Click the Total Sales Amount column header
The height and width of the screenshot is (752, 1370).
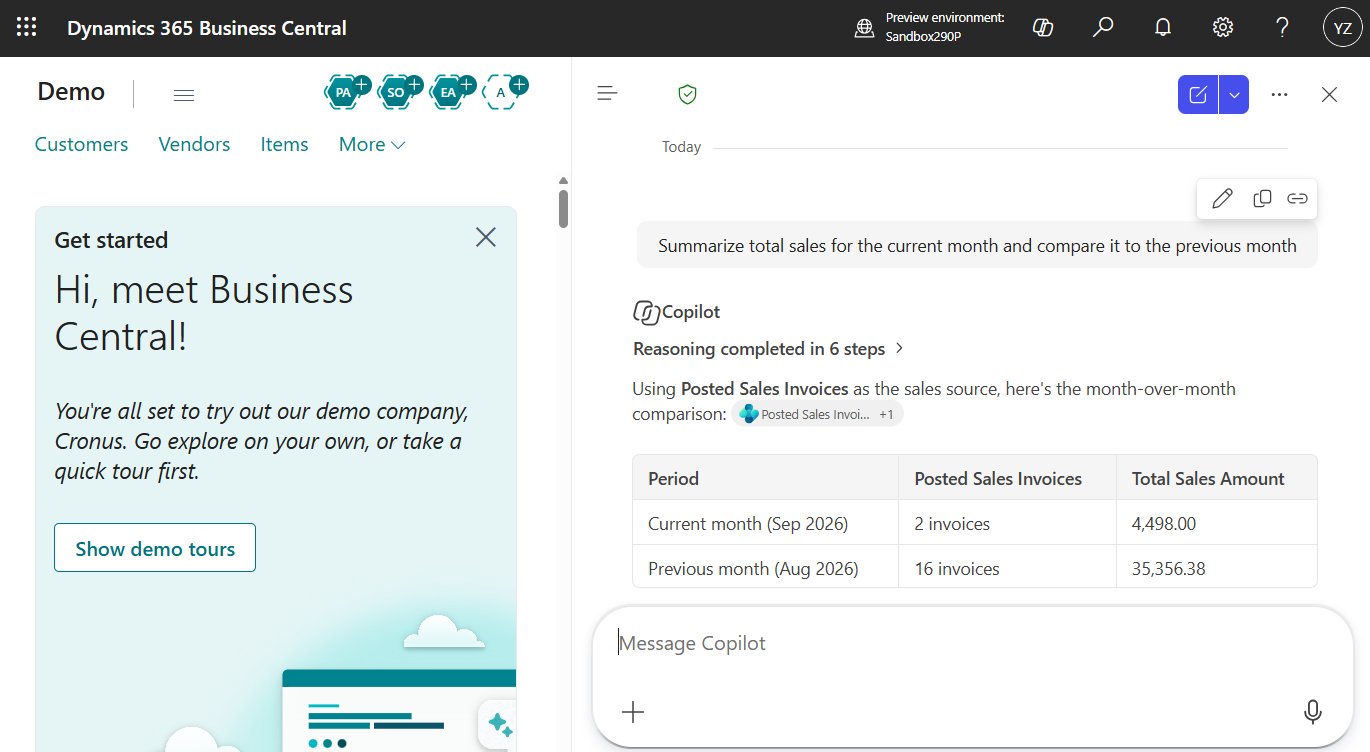coord(1217,478)
